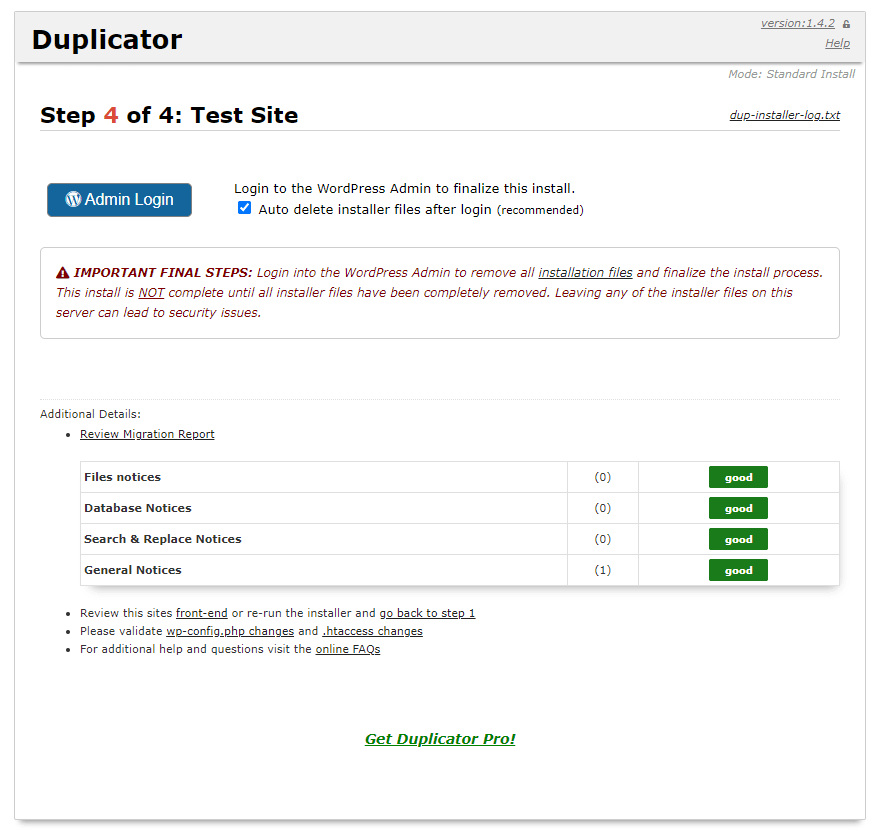View wp-config.php changes

click(229, 631)
